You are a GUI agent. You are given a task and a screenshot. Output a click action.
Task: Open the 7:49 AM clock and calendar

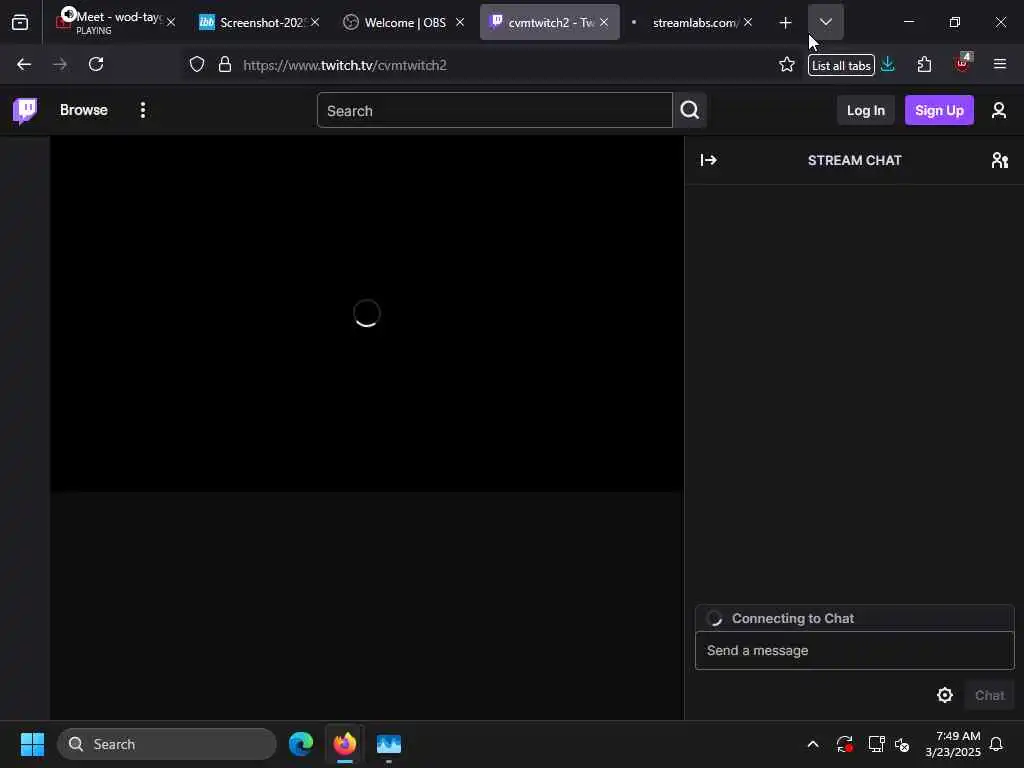(953, 744)
